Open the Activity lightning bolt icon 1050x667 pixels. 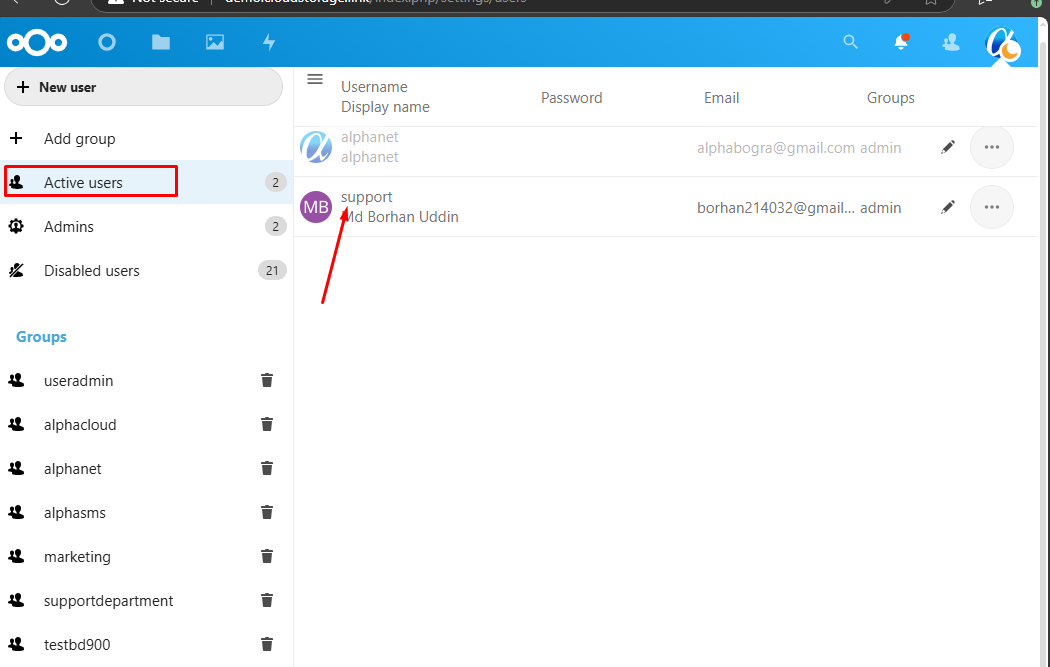pos(269,42)
